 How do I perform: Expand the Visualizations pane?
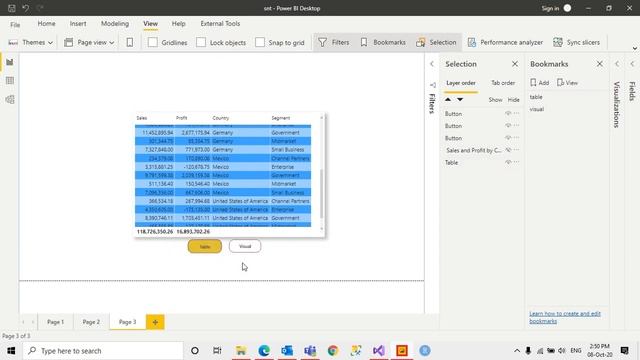(617, 64)
